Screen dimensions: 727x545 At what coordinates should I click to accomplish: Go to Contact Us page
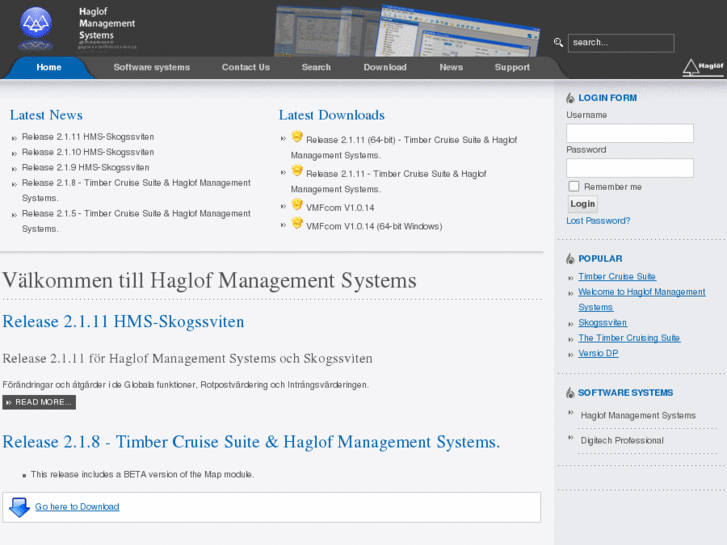point(246,67)
